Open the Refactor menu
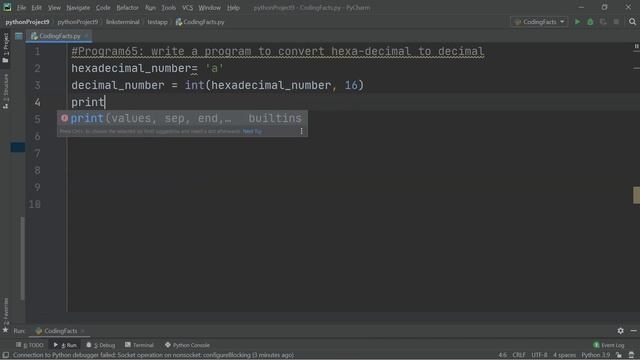Image resolution: width=640 pixels, height=360 pixels. (127, 8)
